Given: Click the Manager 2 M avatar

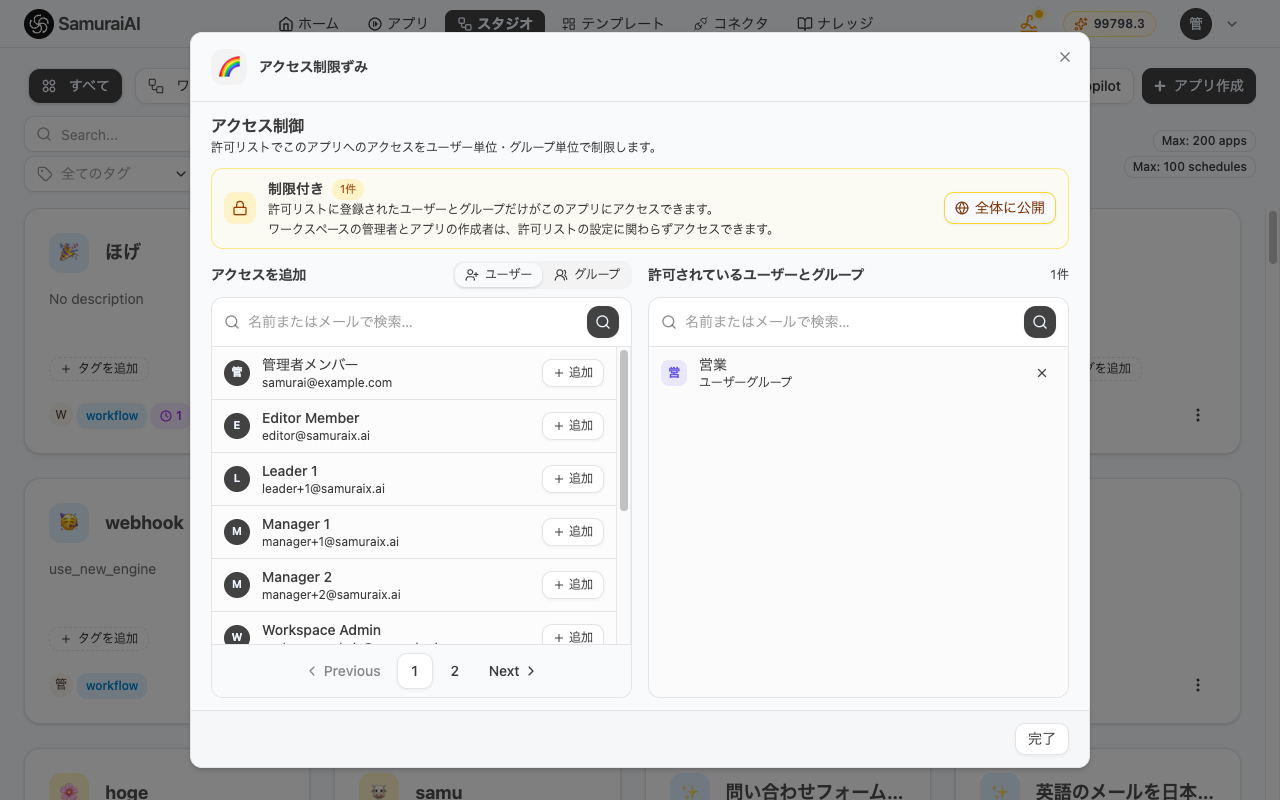Looking at the screenshot, I should coord(237,584).
